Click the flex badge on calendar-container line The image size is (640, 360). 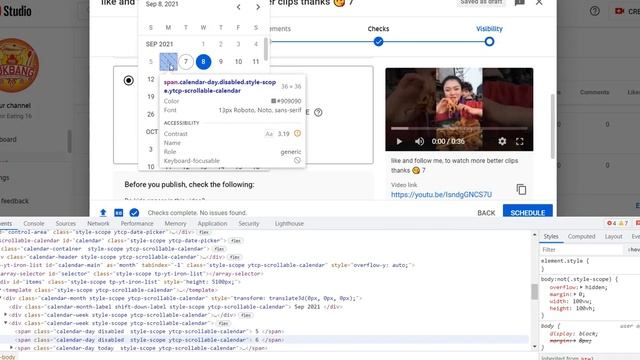coord(219,249)
